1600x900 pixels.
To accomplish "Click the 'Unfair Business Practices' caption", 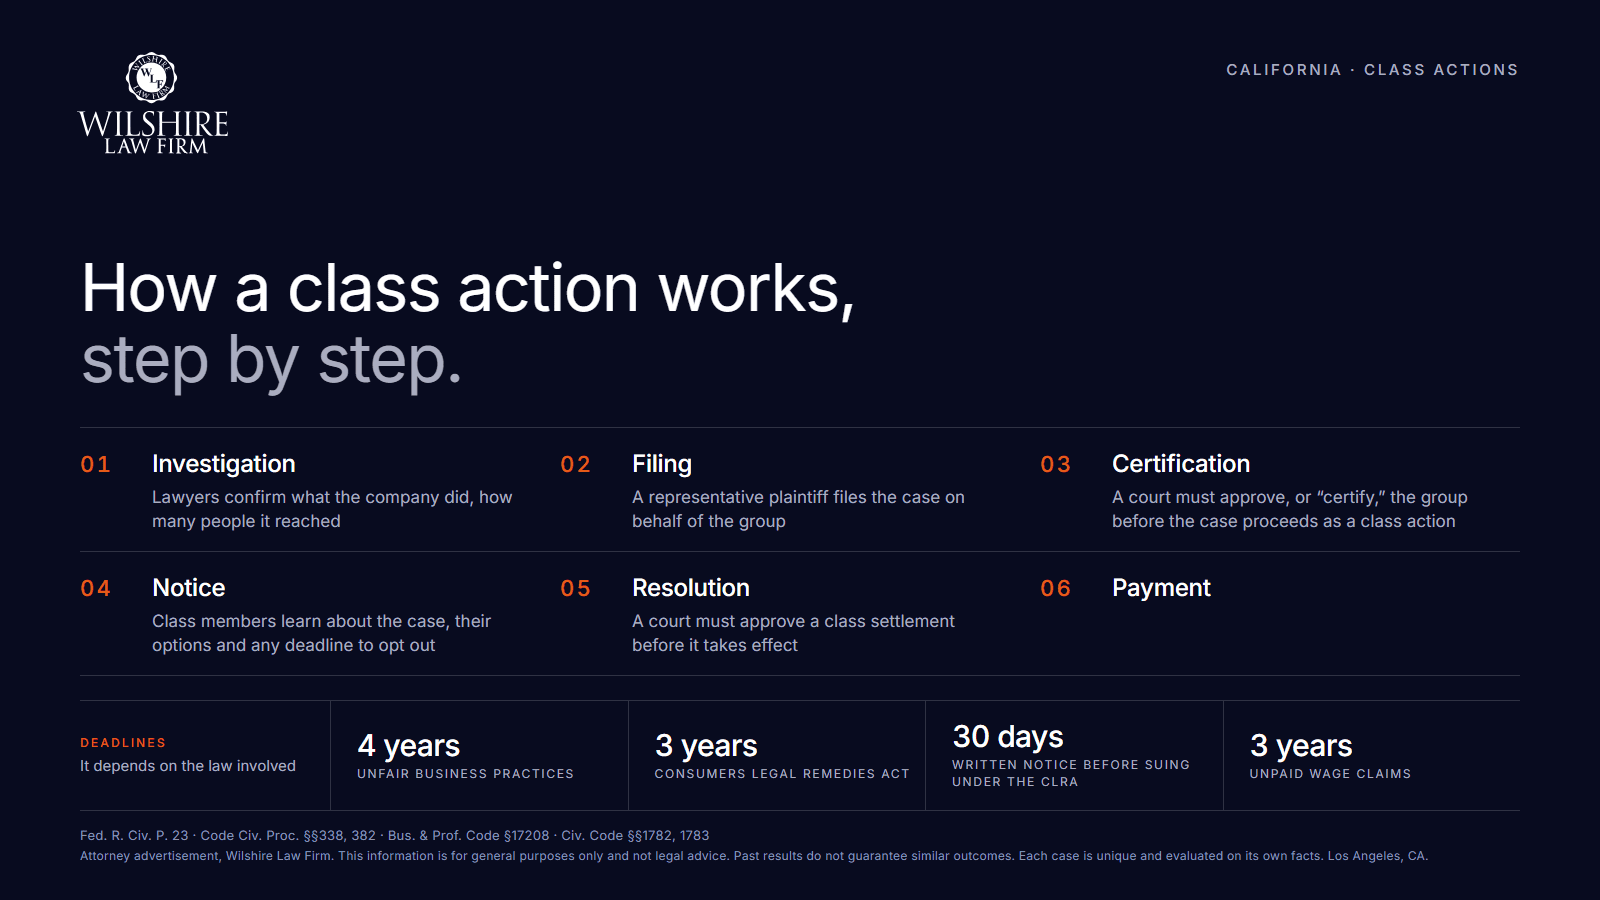I will (465, 774).
